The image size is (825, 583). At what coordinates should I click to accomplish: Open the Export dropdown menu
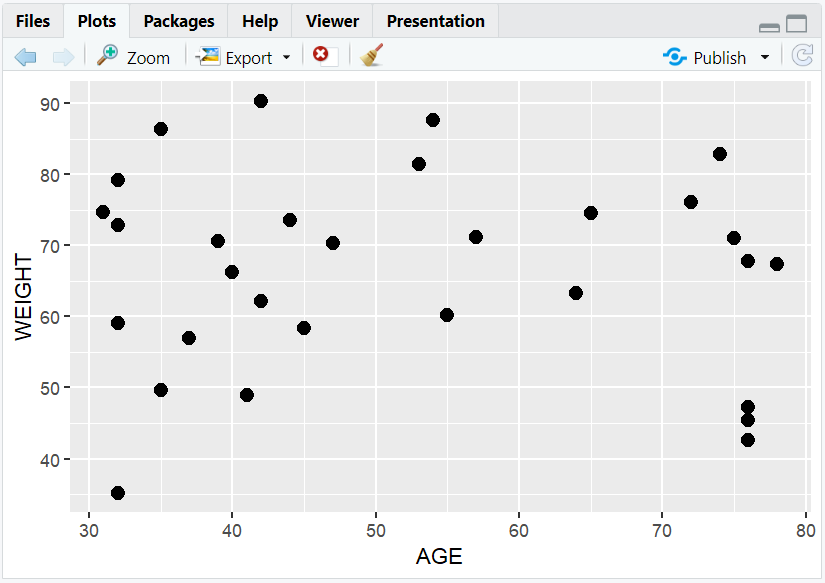click(x=285, y=57)
